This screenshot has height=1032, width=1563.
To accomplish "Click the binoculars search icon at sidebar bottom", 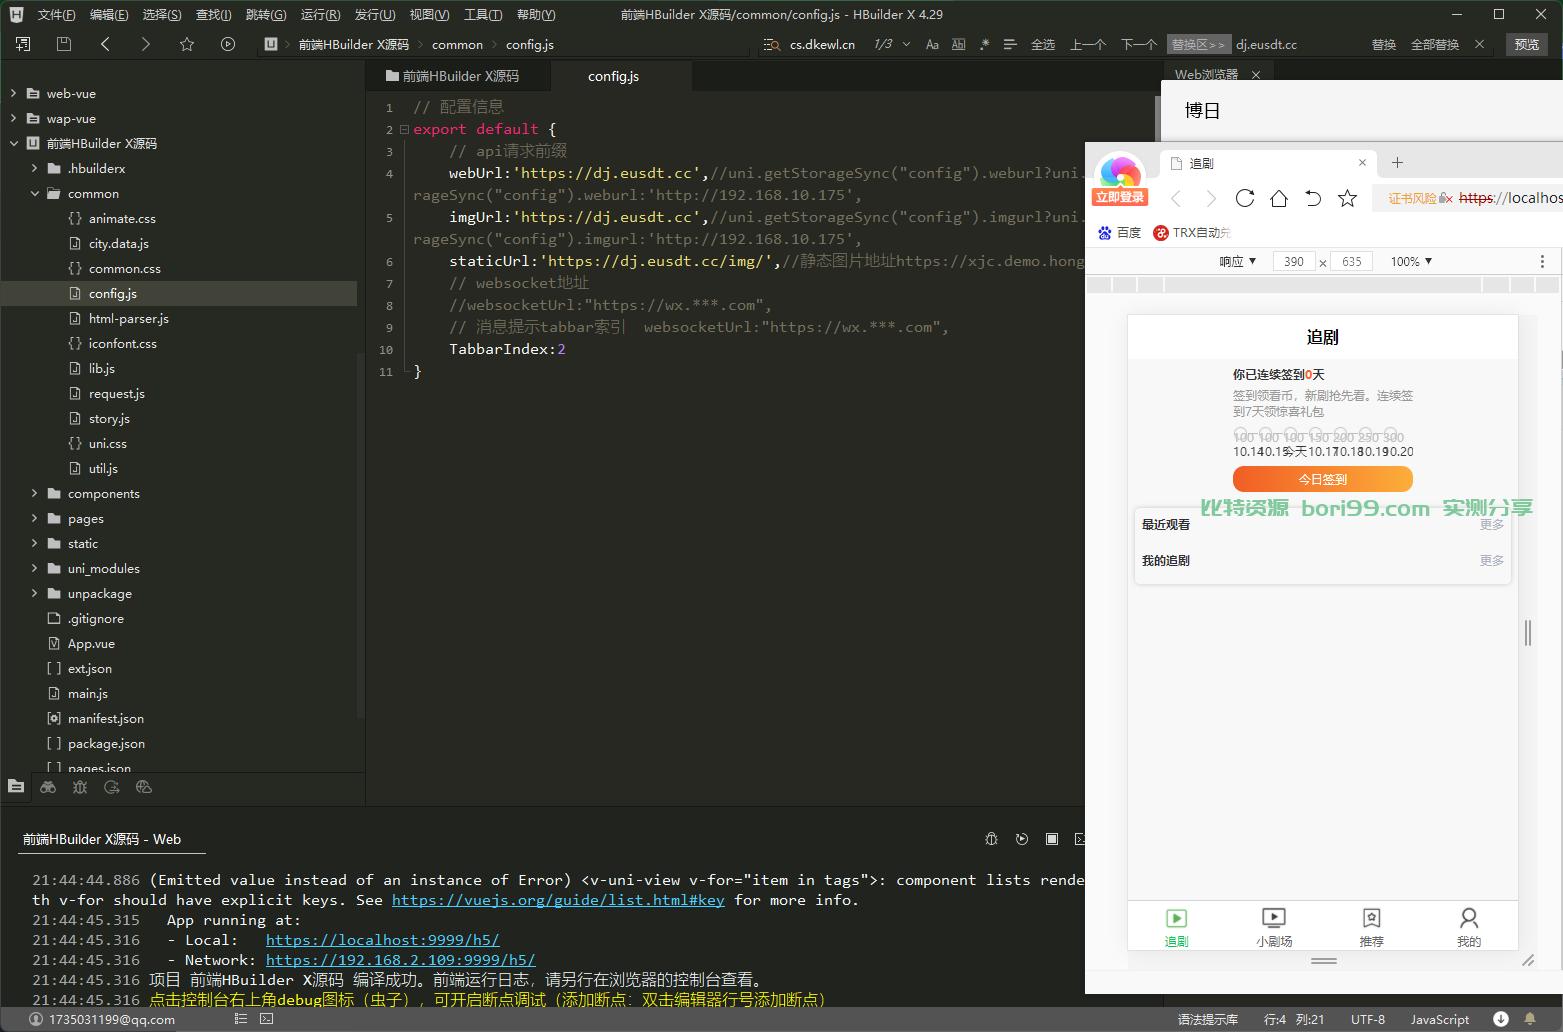I will coord(48,787).
